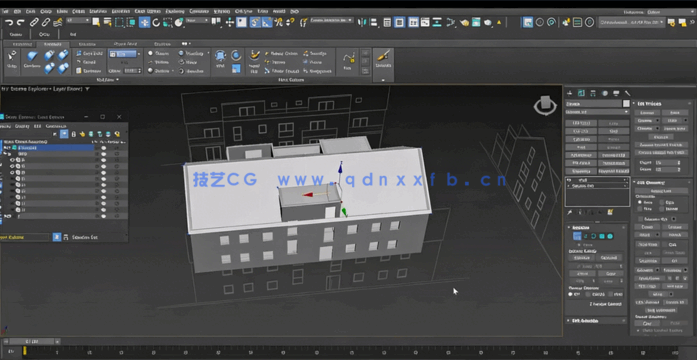Activate the Unlink Selection tool
Viewport: 697px width, 360px height.
click(46, 22)
